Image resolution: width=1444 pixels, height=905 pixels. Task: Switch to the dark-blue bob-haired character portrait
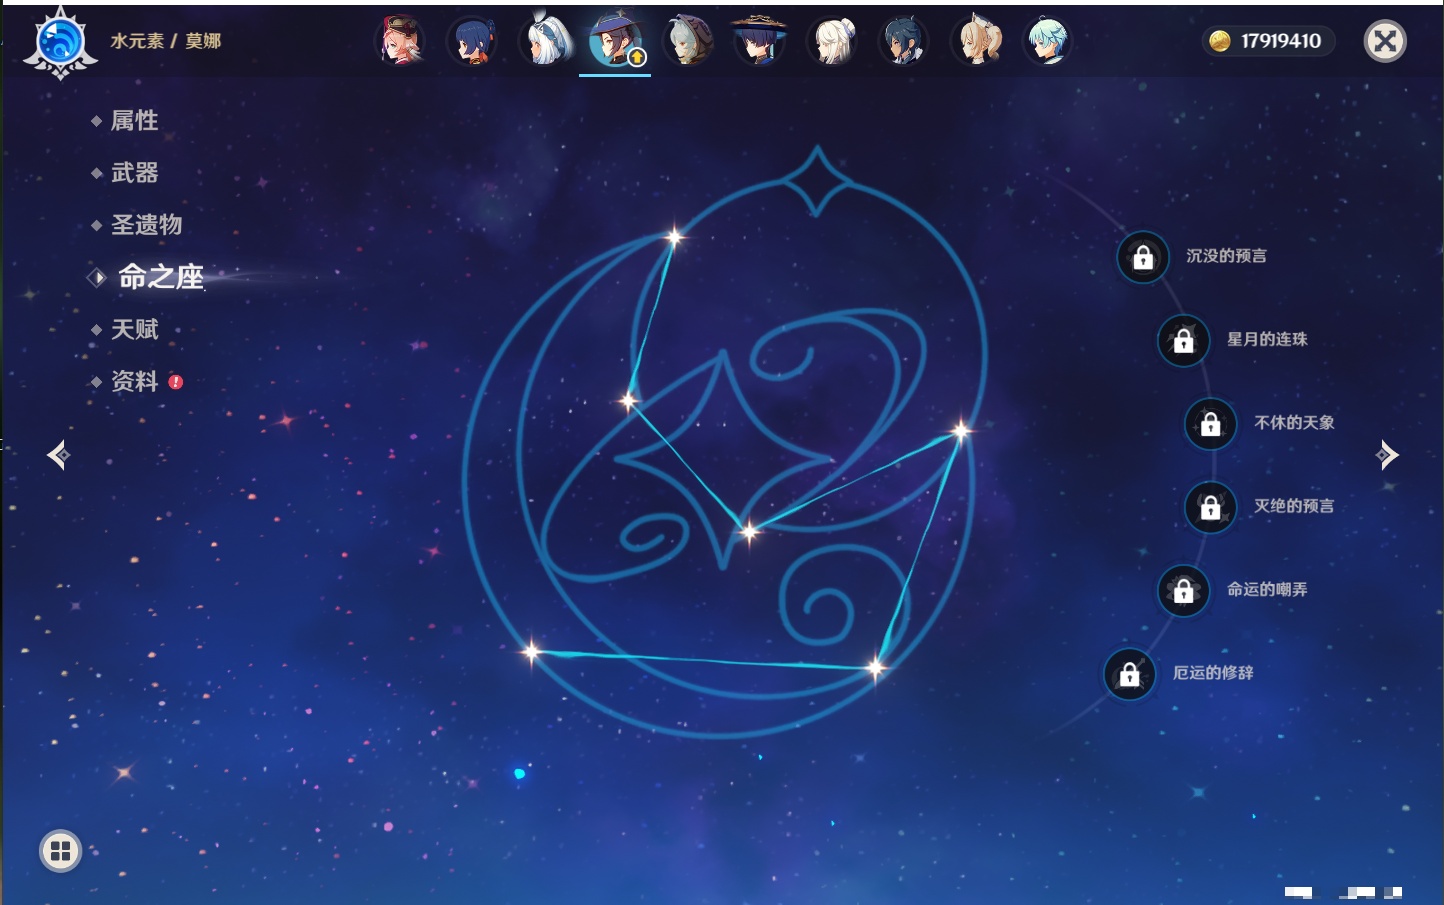(x=471, y=41)
